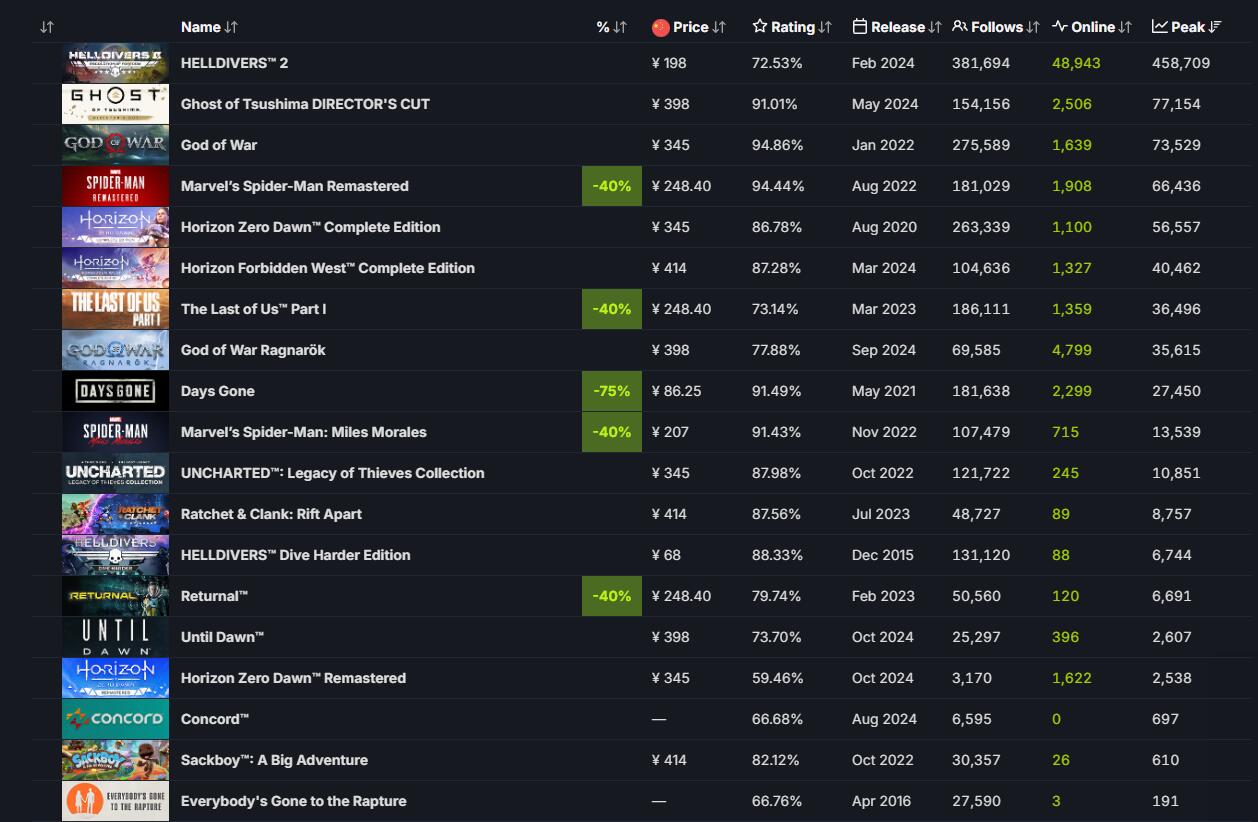Select Everybody's Gone to the Rapture
This screenshot has height=822, width=1258.
pos(293,801)
